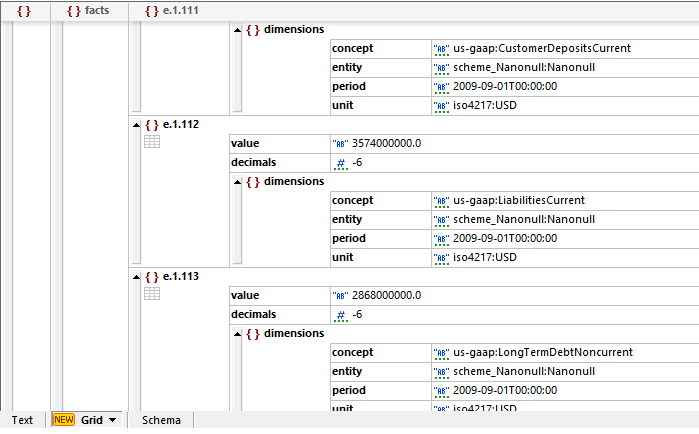The width and height of the screenshot is (699, 434).
Task: Switch to the Text tab
Action: point(22,421)
